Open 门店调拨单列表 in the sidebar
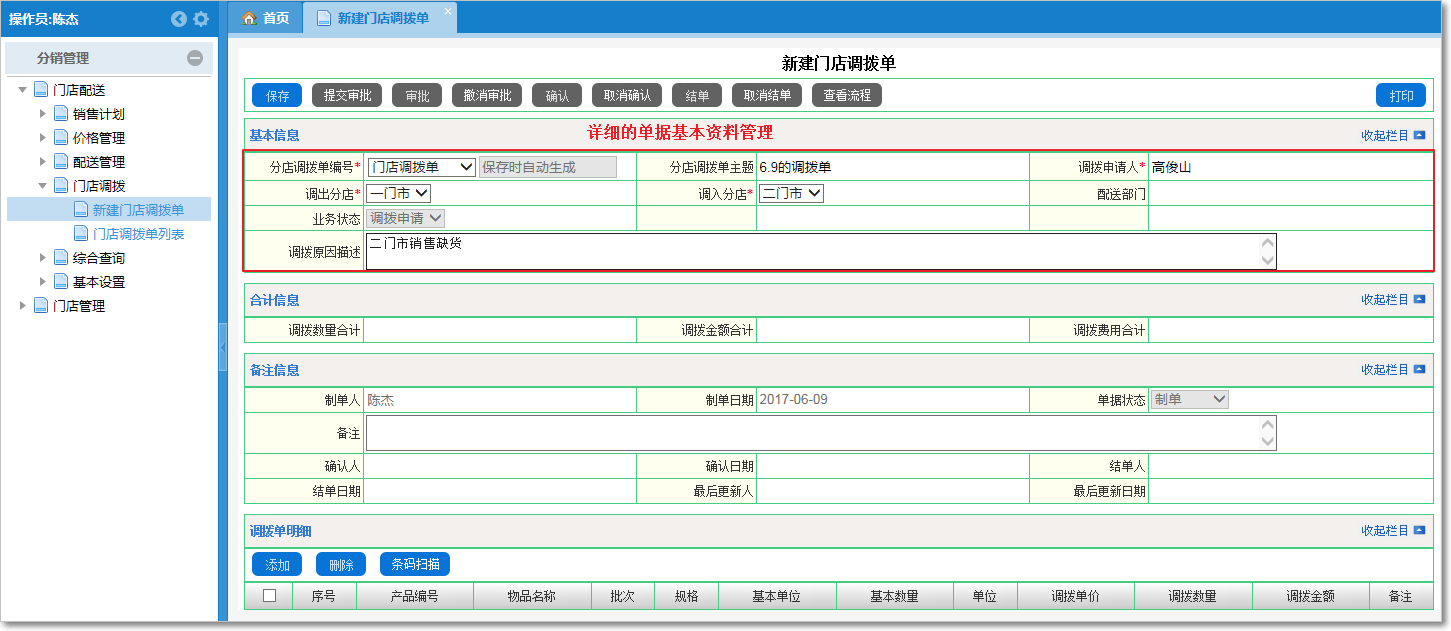 coord(138,234)
